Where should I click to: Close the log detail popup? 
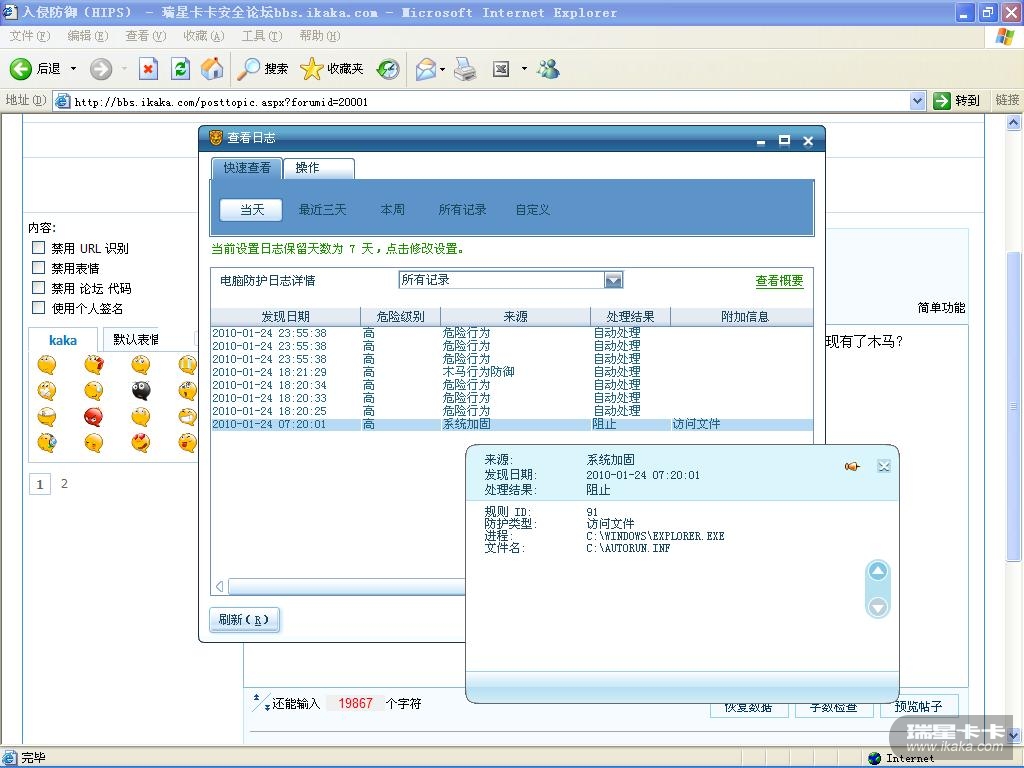(x=884, y=466)
